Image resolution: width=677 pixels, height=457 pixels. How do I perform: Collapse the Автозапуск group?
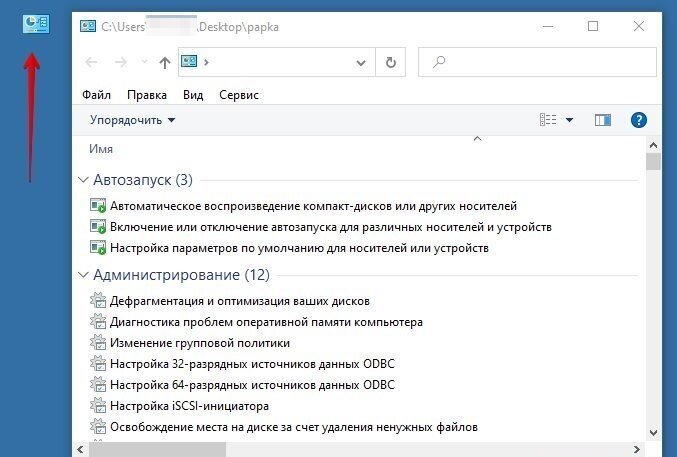[x=83, y=179]
